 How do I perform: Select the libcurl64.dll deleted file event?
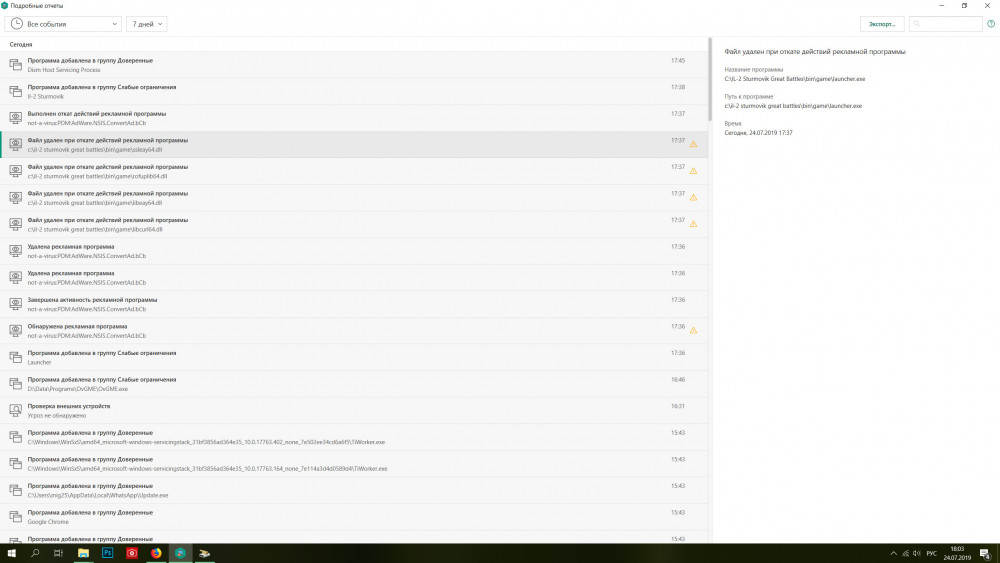tap(354, 224)
